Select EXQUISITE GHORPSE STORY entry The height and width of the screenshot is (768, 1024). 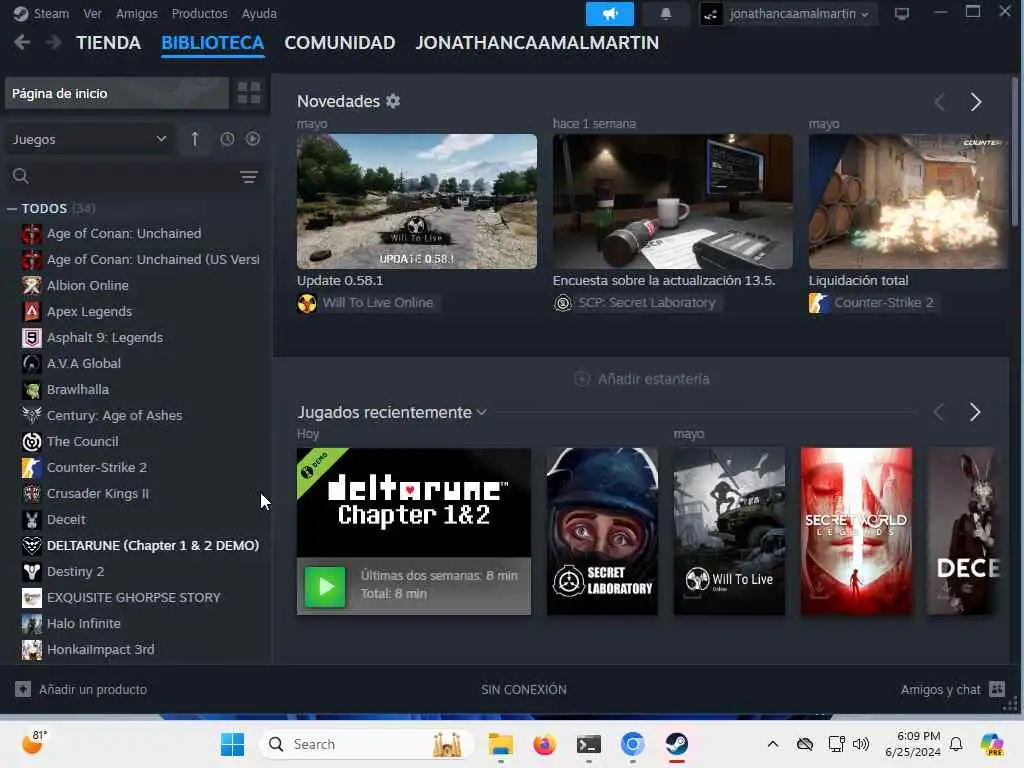(133, 598)
